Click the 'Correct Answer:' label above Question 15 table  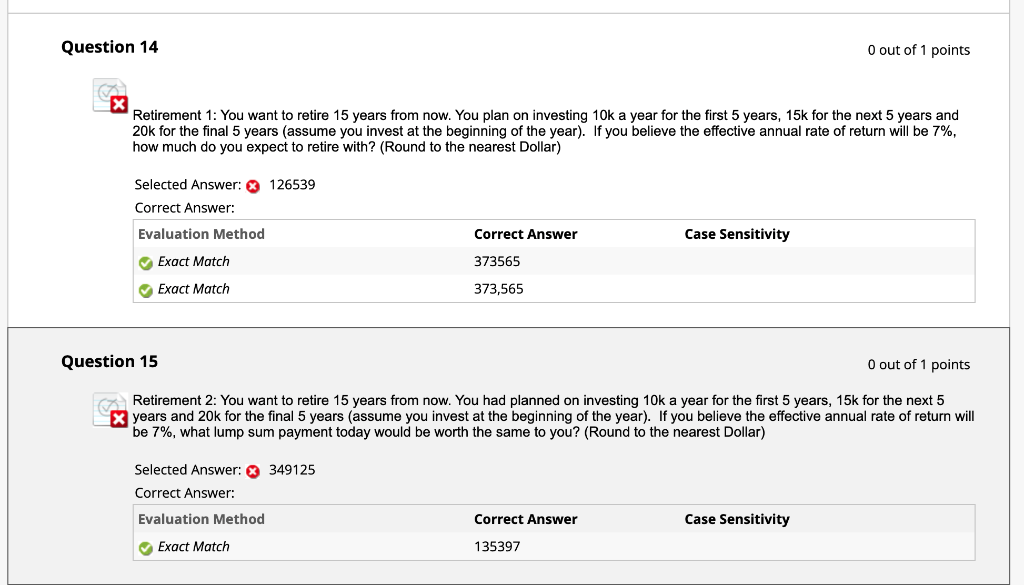pyautogui.click(x=184, y=494)
